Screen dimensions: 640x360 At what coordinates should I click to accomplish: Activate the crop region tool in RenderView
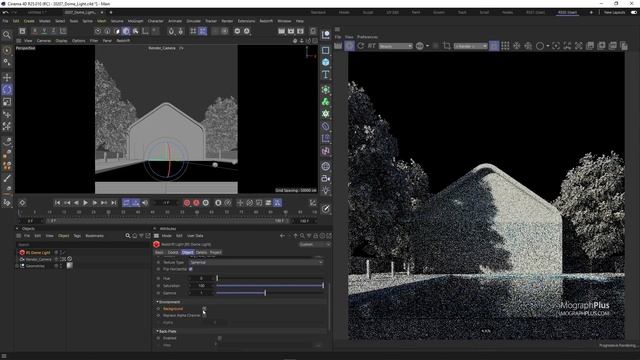coord(447,46)
